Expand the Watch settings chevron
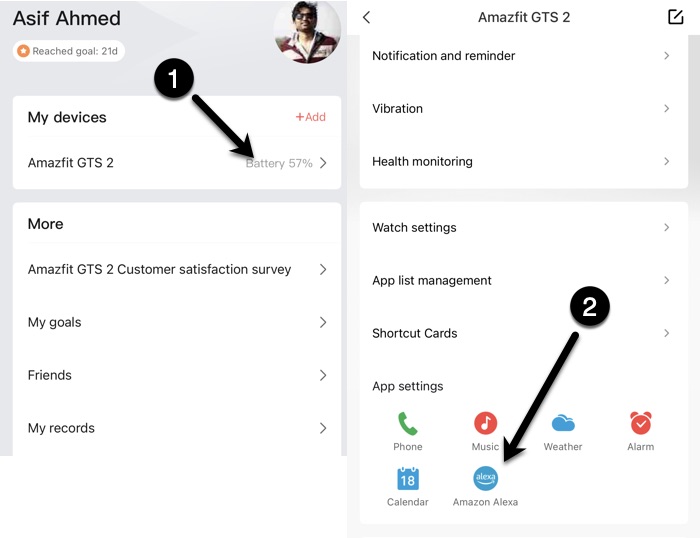The image size is (700, 538). pos(667,227)
